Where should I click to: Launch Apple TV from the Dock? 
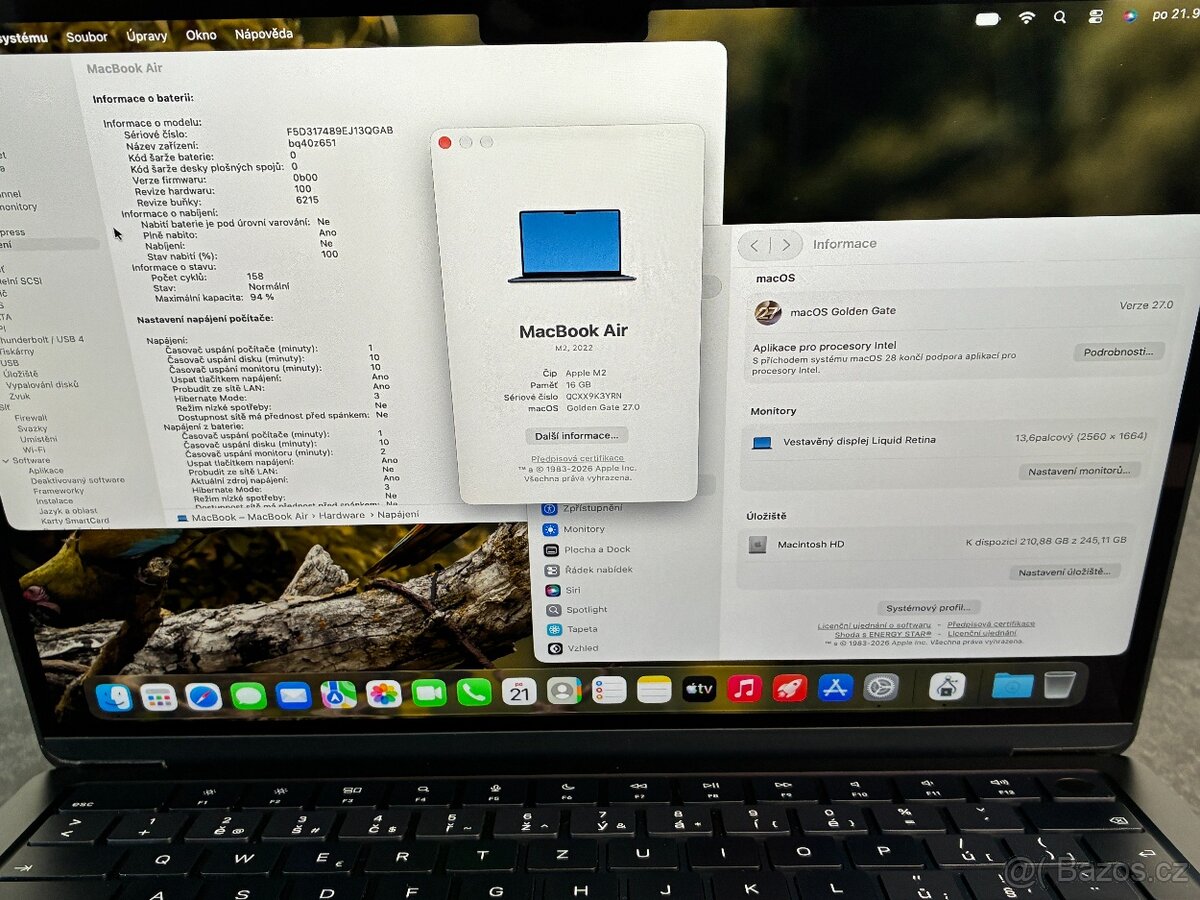click(x=699, y=688)
